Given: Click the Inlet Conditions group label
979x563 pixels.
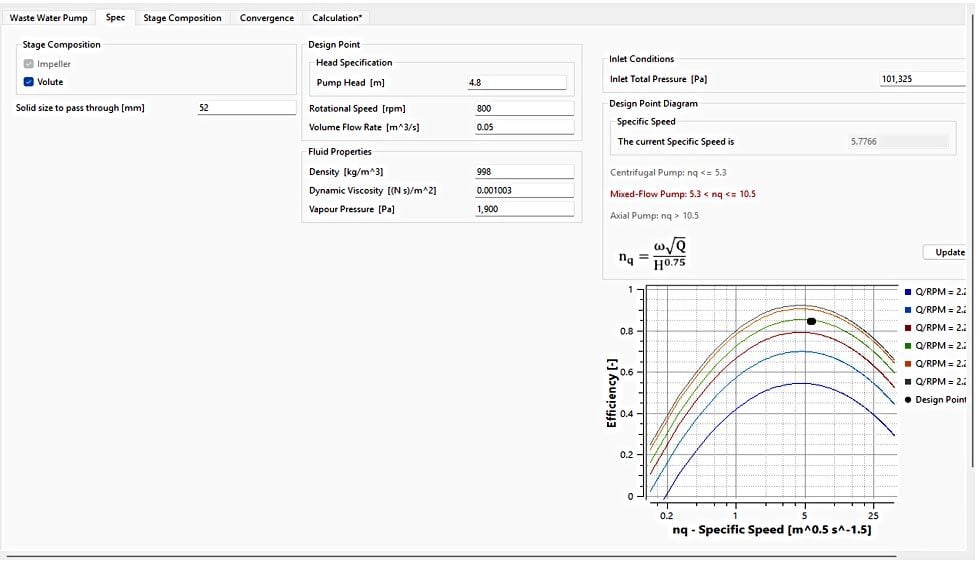Looking at the screenshot, I should point(642,59).
